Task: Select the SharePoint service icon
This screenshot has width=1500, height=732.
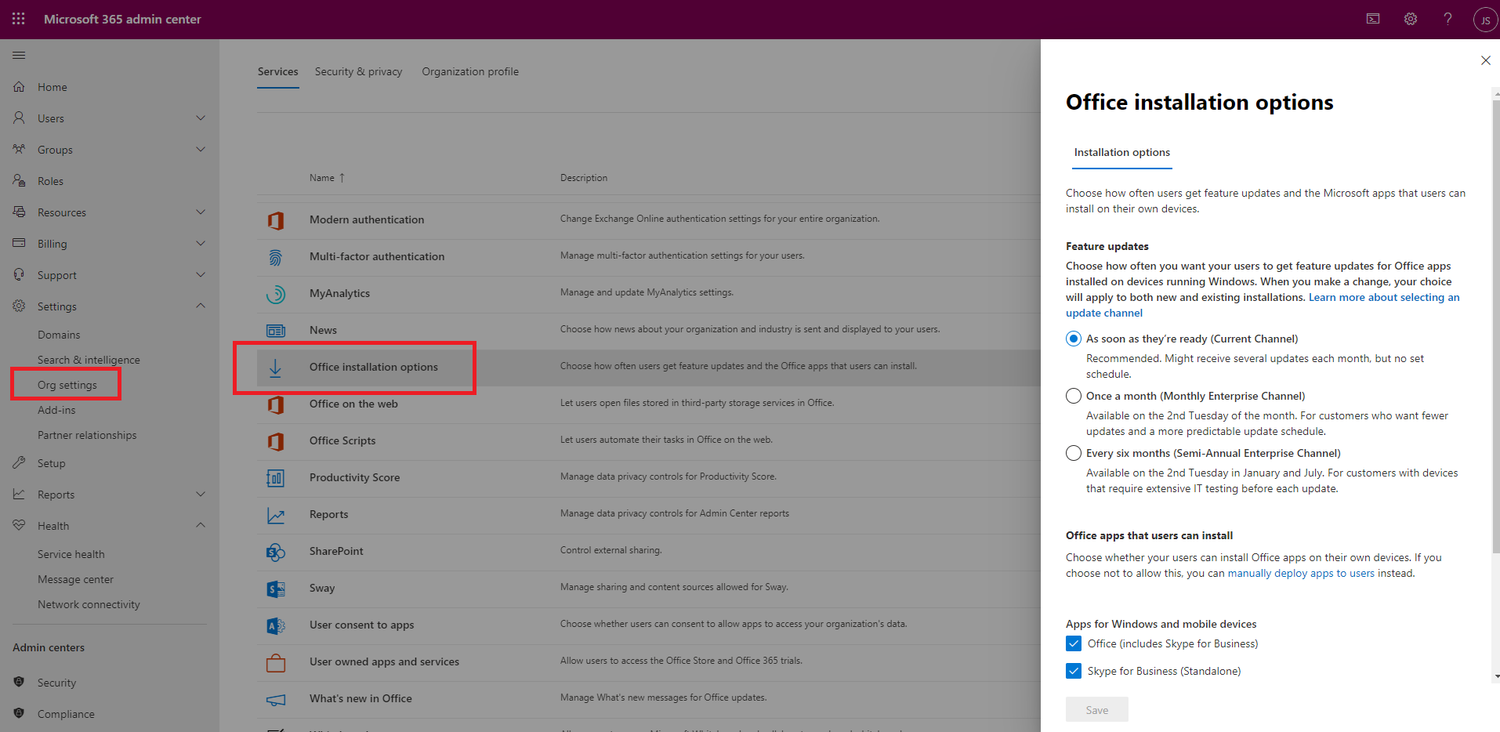Action: 276,551
